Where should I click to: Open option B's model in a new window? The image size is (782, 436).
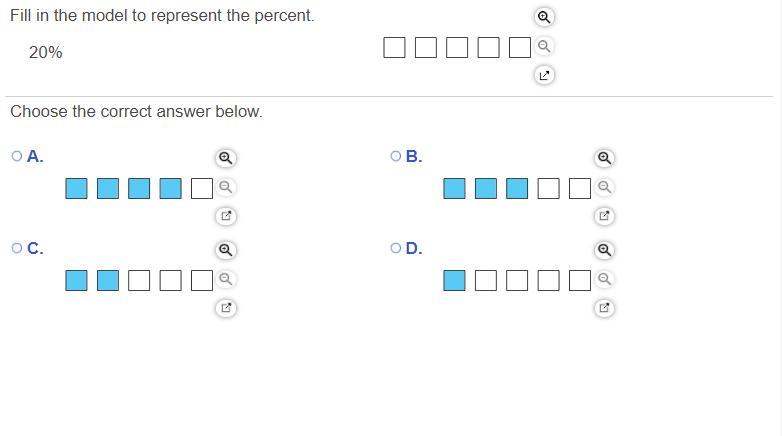tap(604, 216)
